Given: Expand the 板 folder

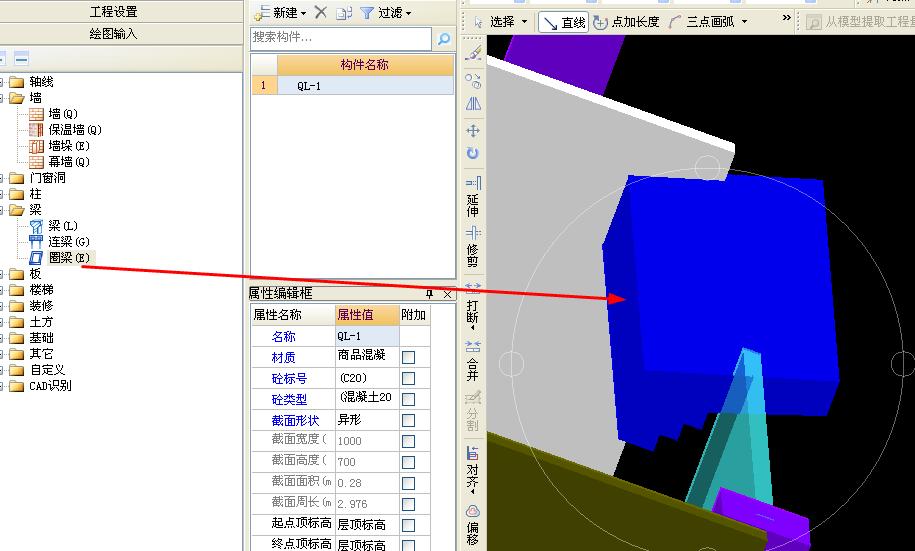Looking at the screenshot, I should click(2, 274).
